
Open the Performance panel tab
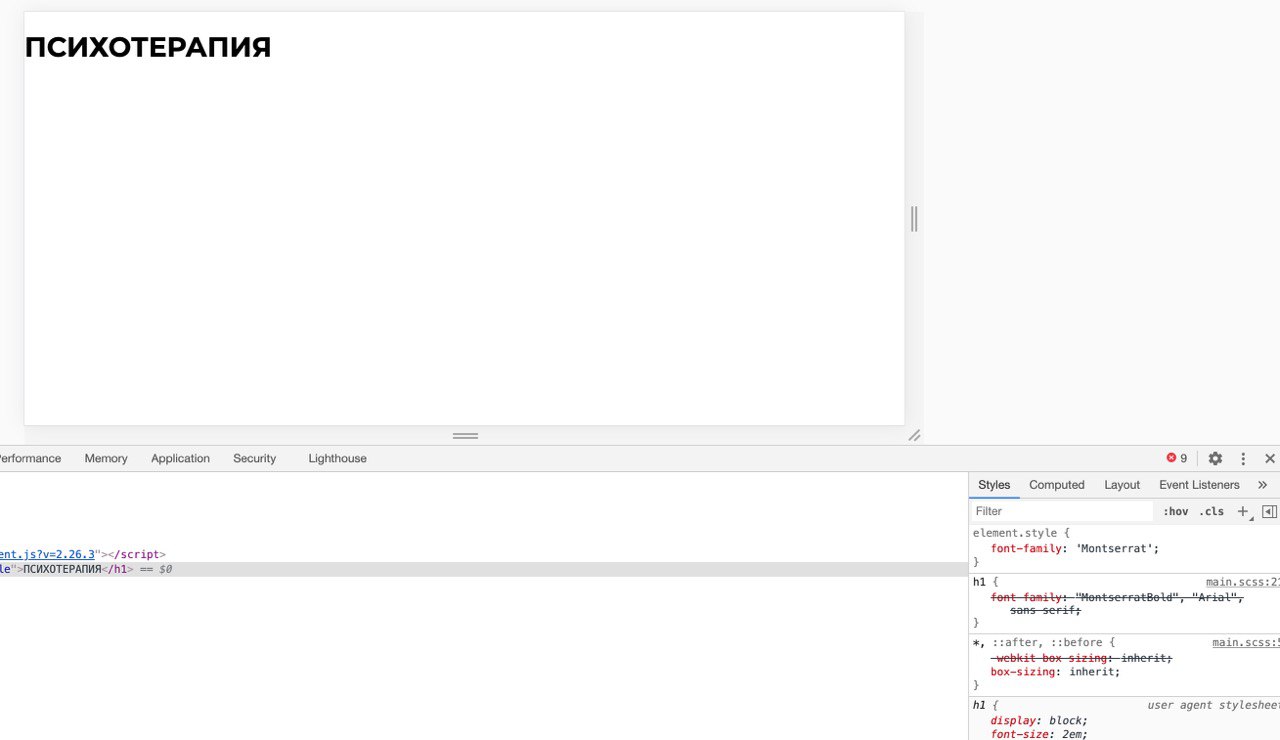tap(29, 458)
